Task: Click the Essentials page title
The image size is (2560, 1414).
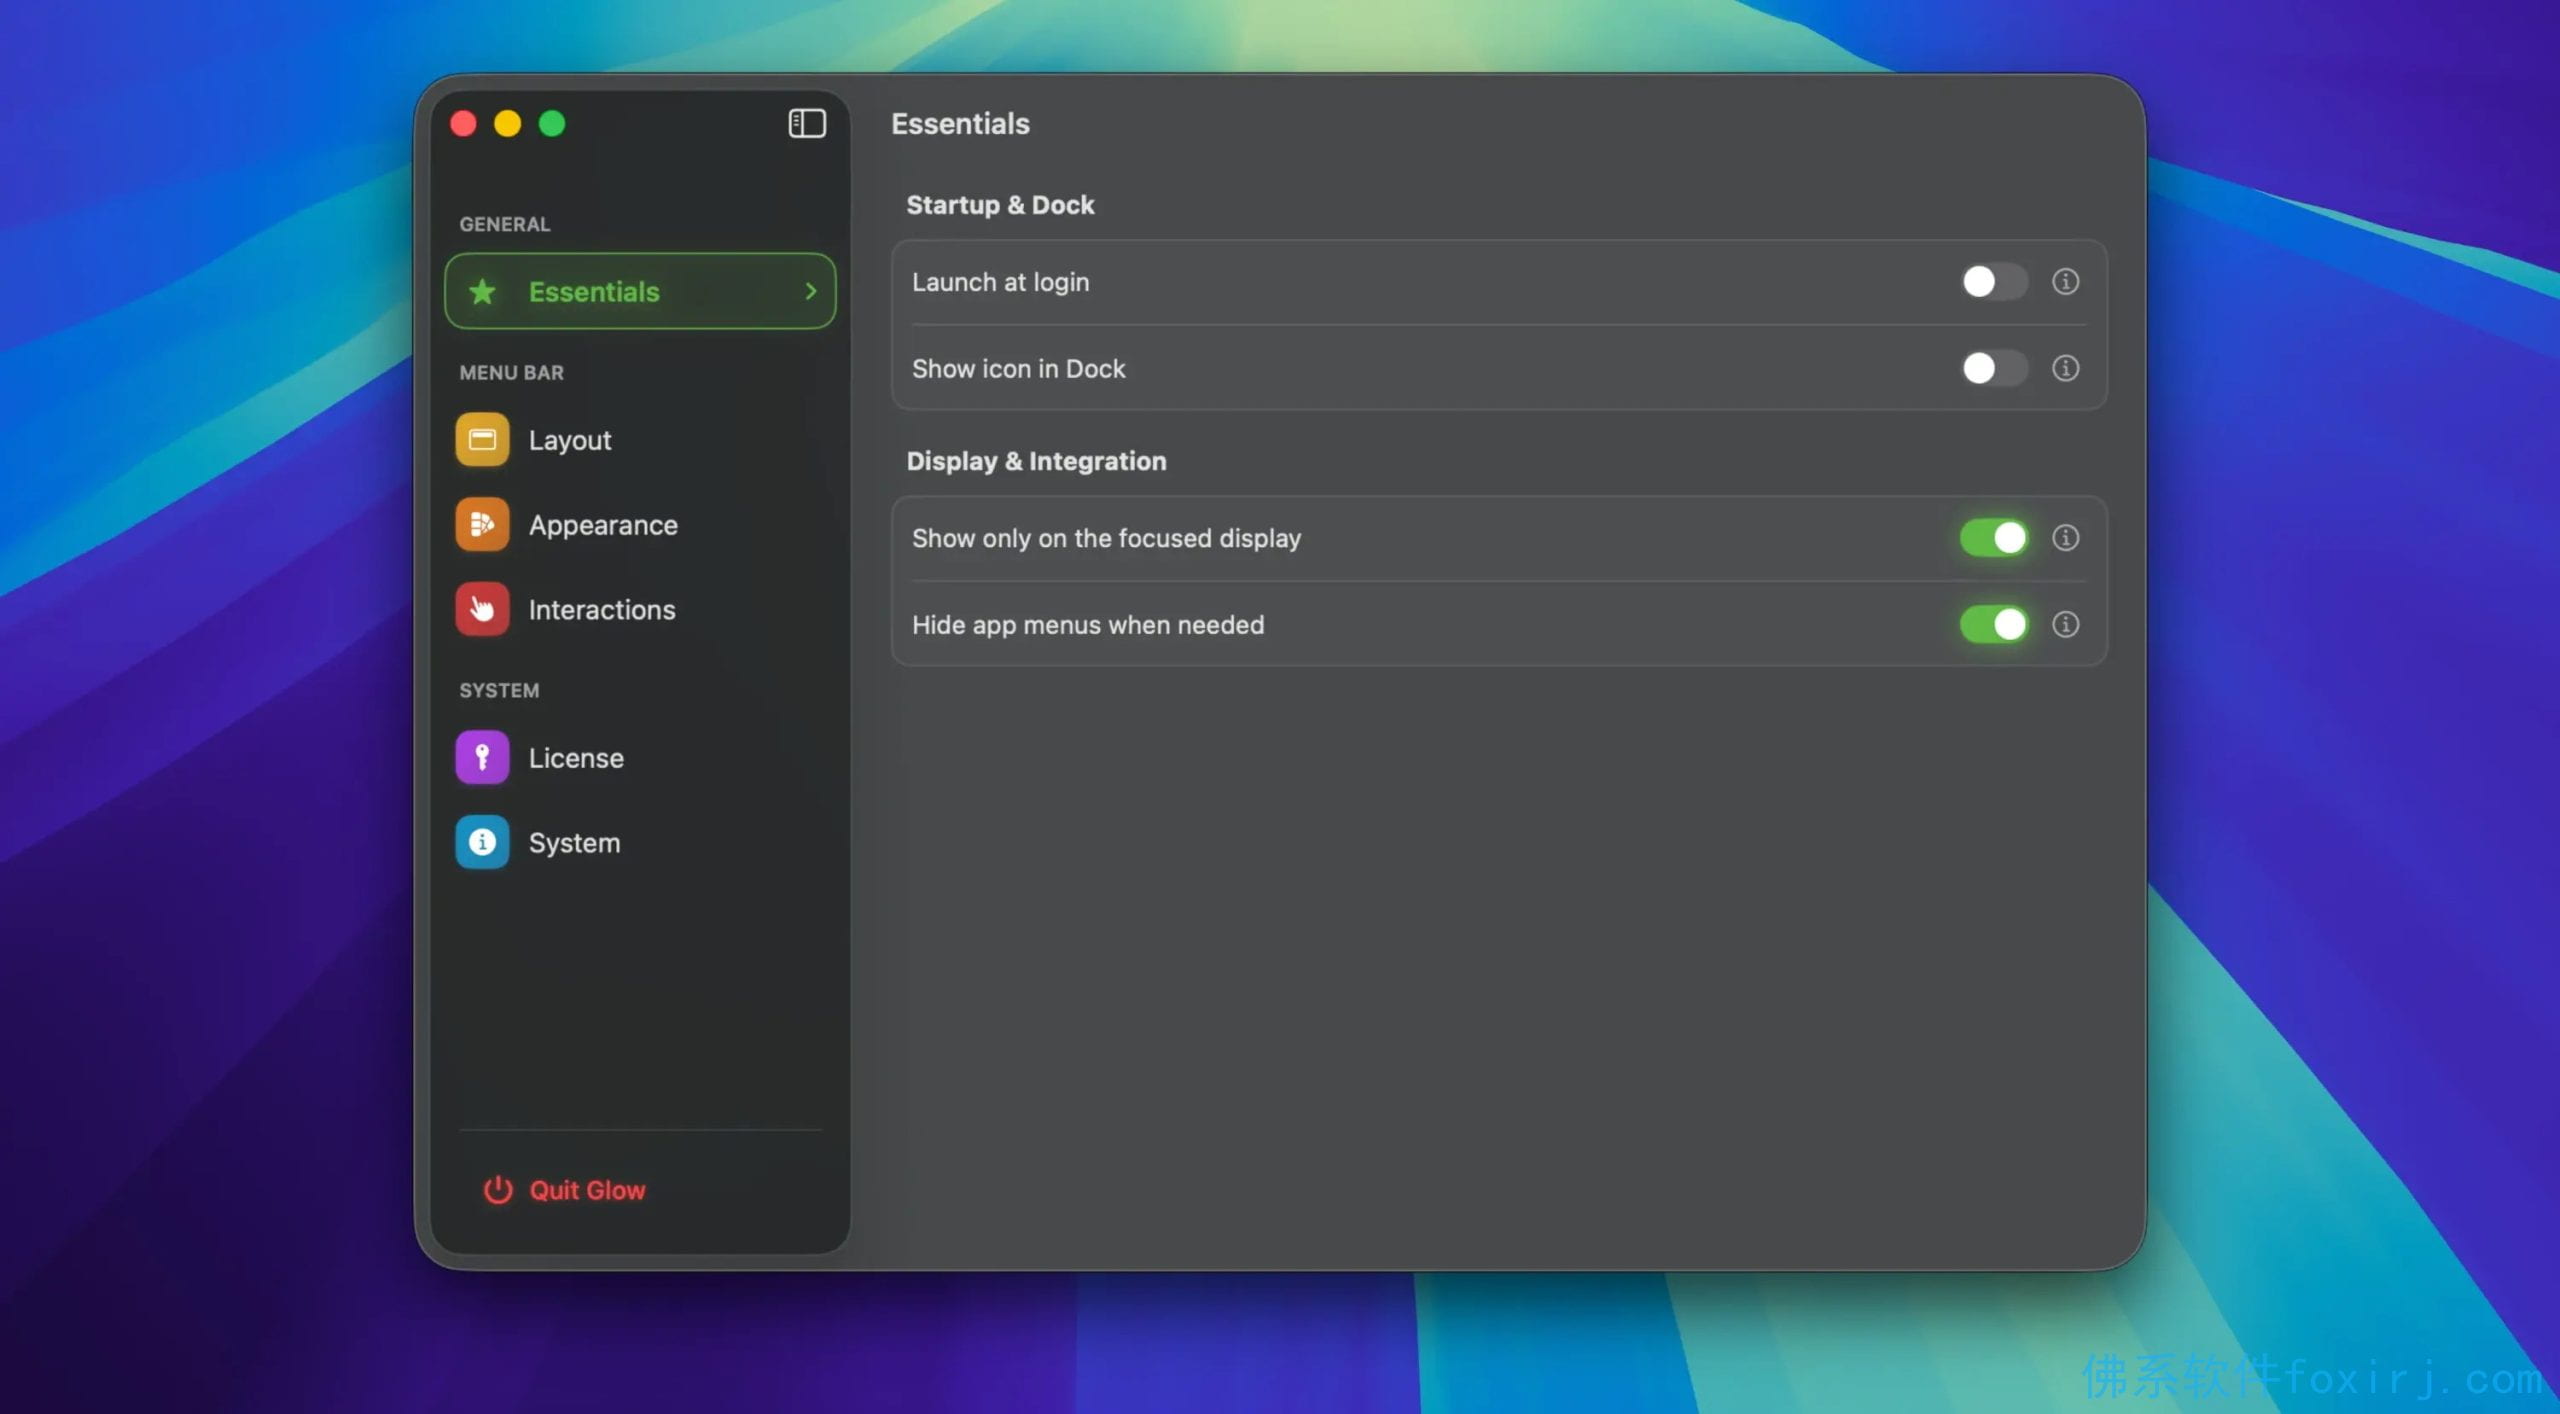Action: tap(960, 123)
